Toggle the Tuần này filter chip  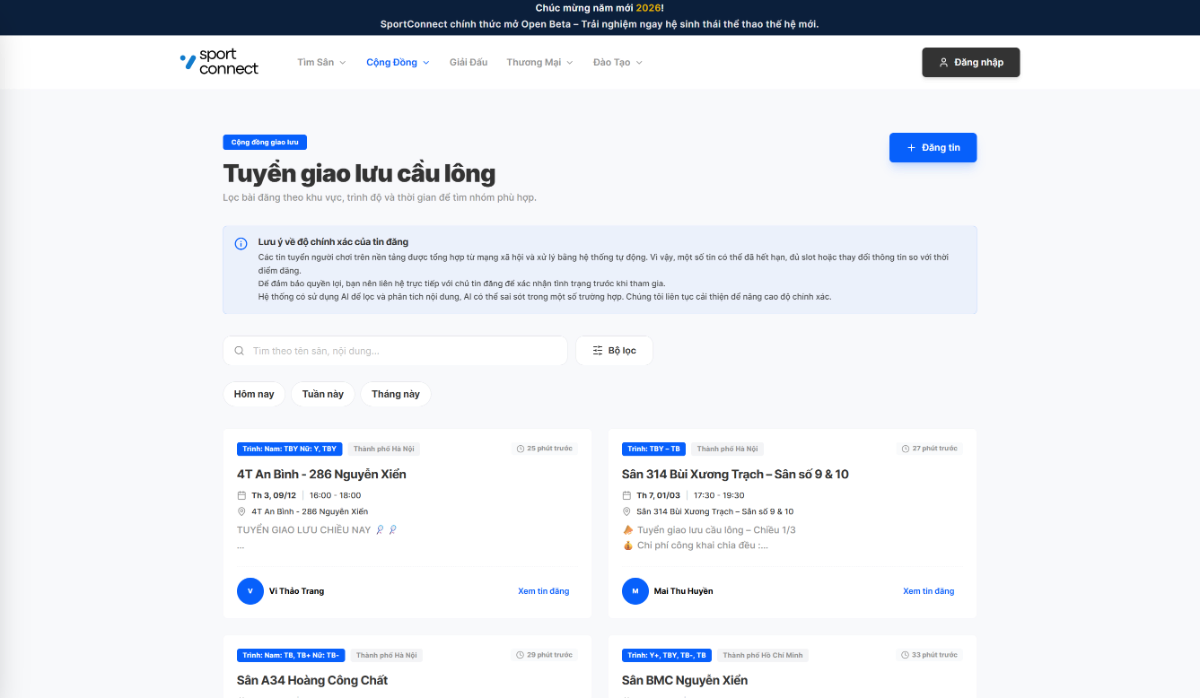point(323,394)
